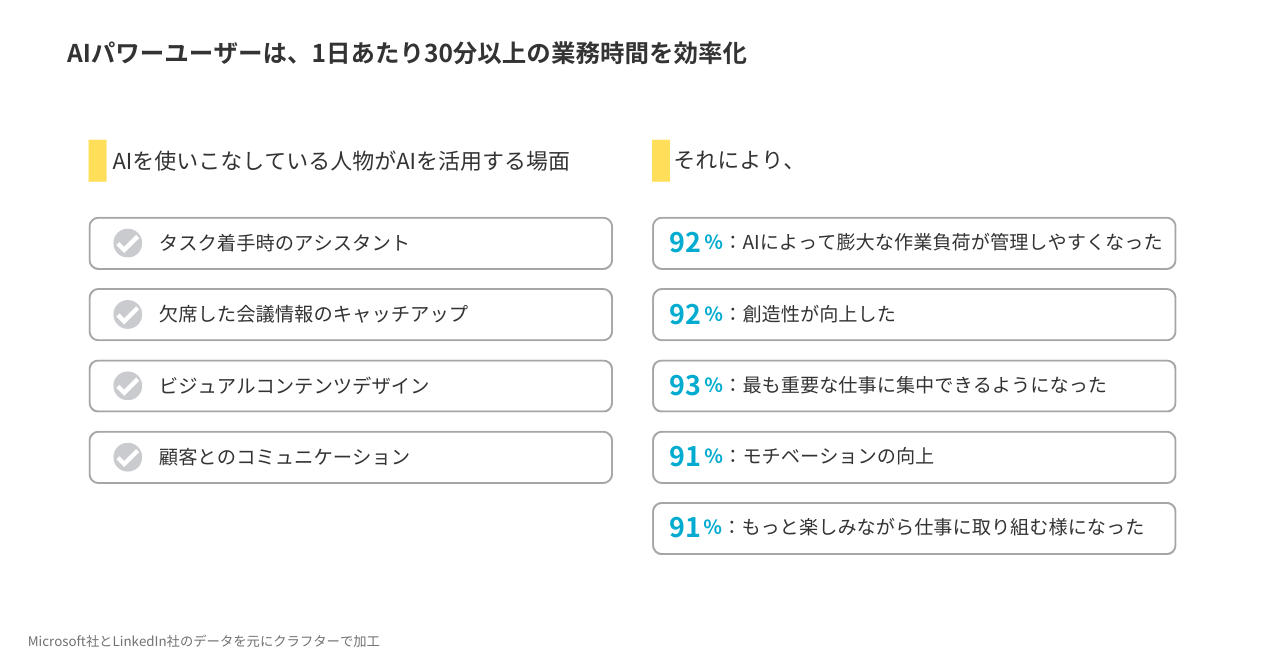Select the 顧客とのコミュニケーション box
This screenshot has width=1280, height=670.
coord(351,457)
